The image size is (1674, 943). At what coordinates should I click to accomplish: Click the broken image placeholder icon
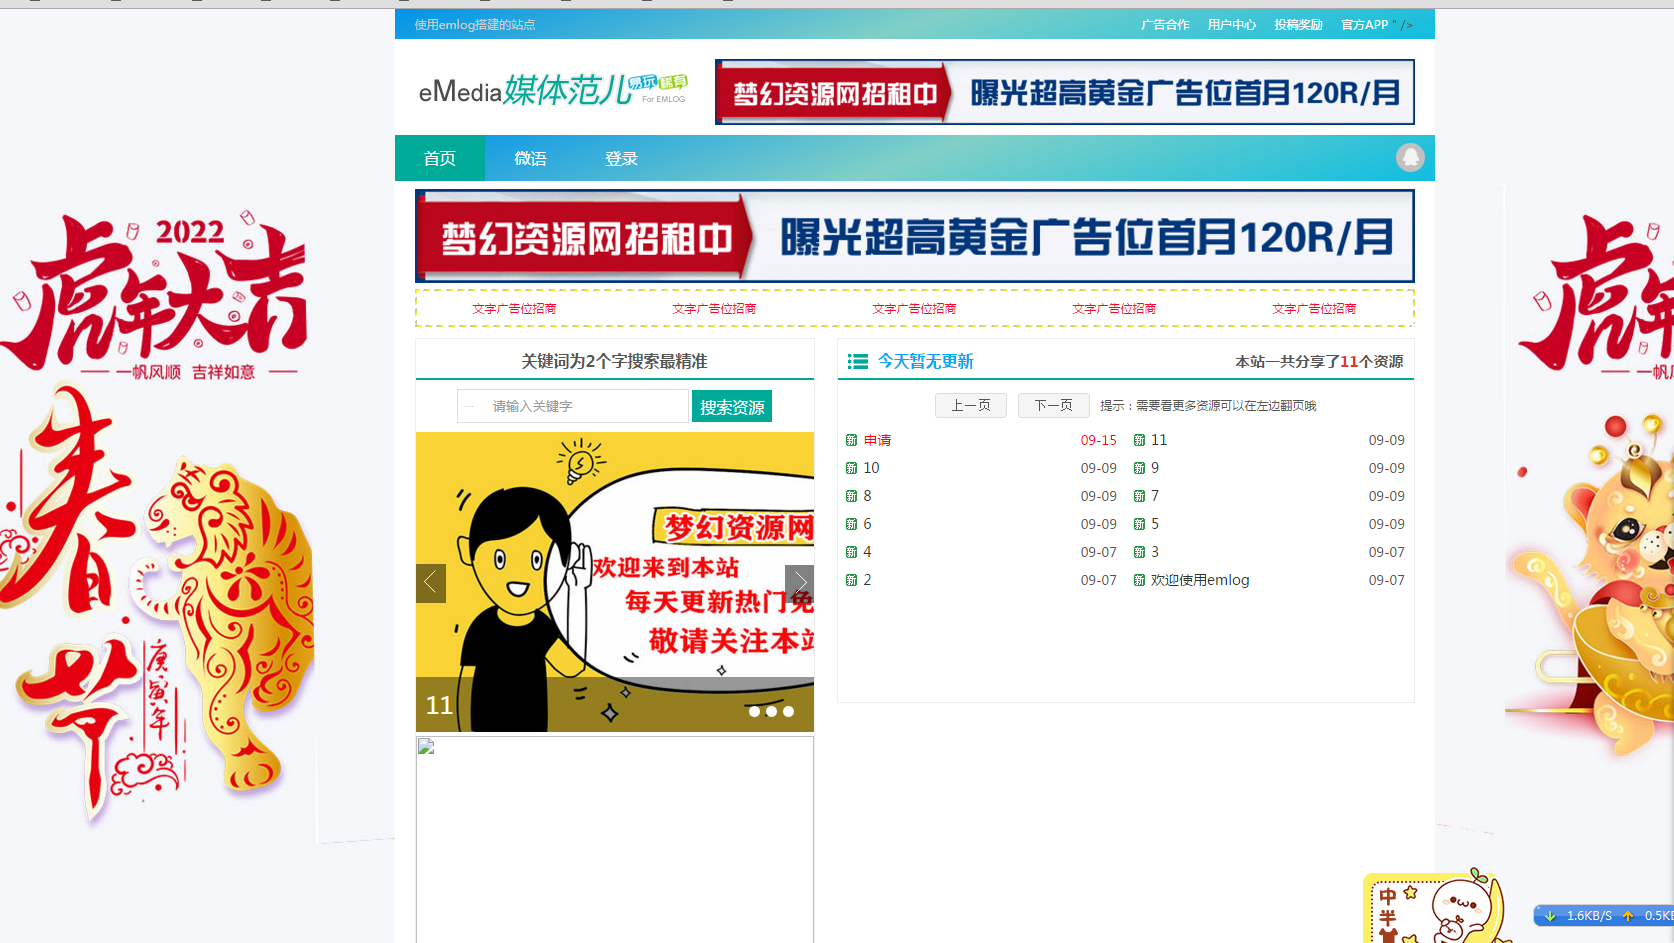426,746
